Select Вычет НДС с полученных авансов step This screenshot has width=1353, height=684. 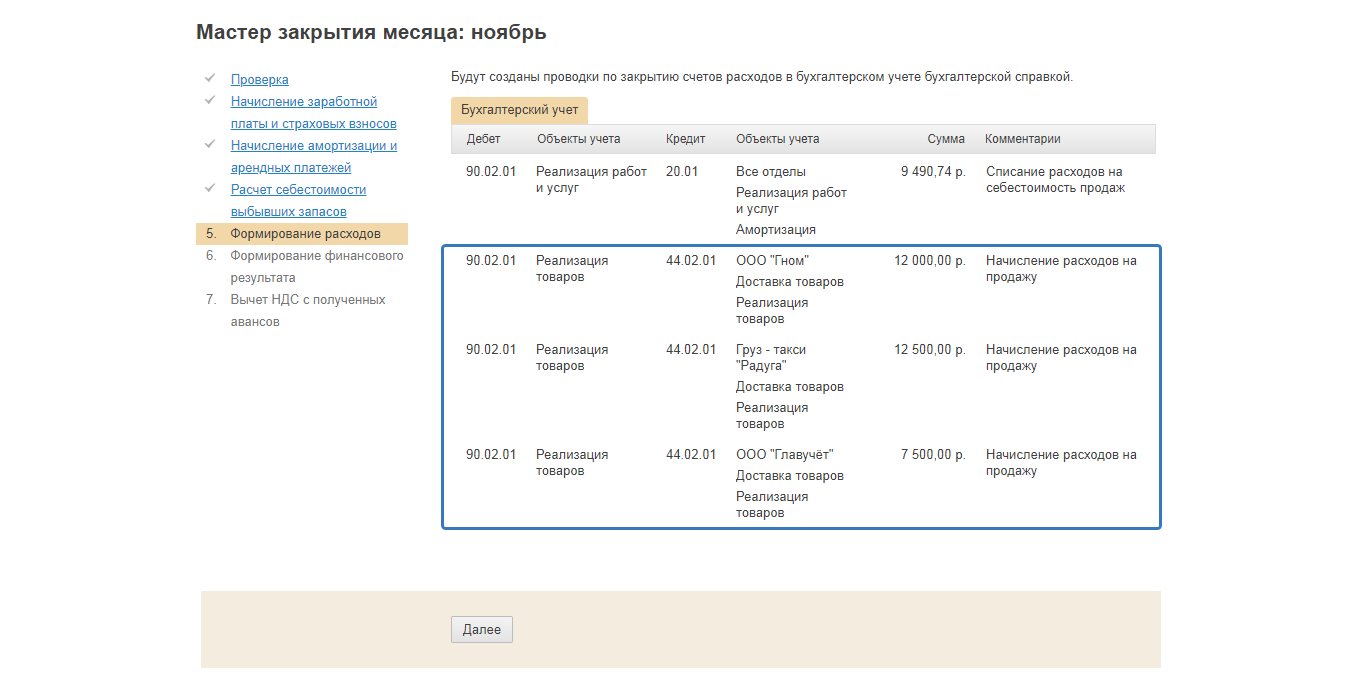307,300
